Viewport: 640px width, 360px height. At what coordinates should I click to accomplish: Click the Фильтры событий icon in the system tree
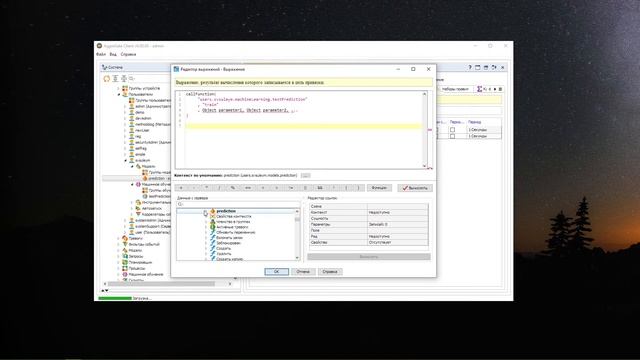click(125, 244)
